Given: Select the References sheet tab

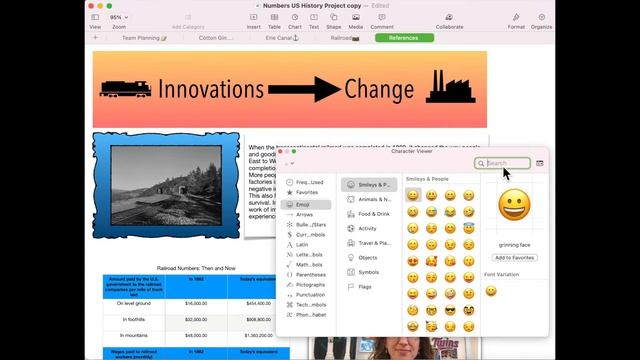Looking at the screenshot, I should click(404, 38).
